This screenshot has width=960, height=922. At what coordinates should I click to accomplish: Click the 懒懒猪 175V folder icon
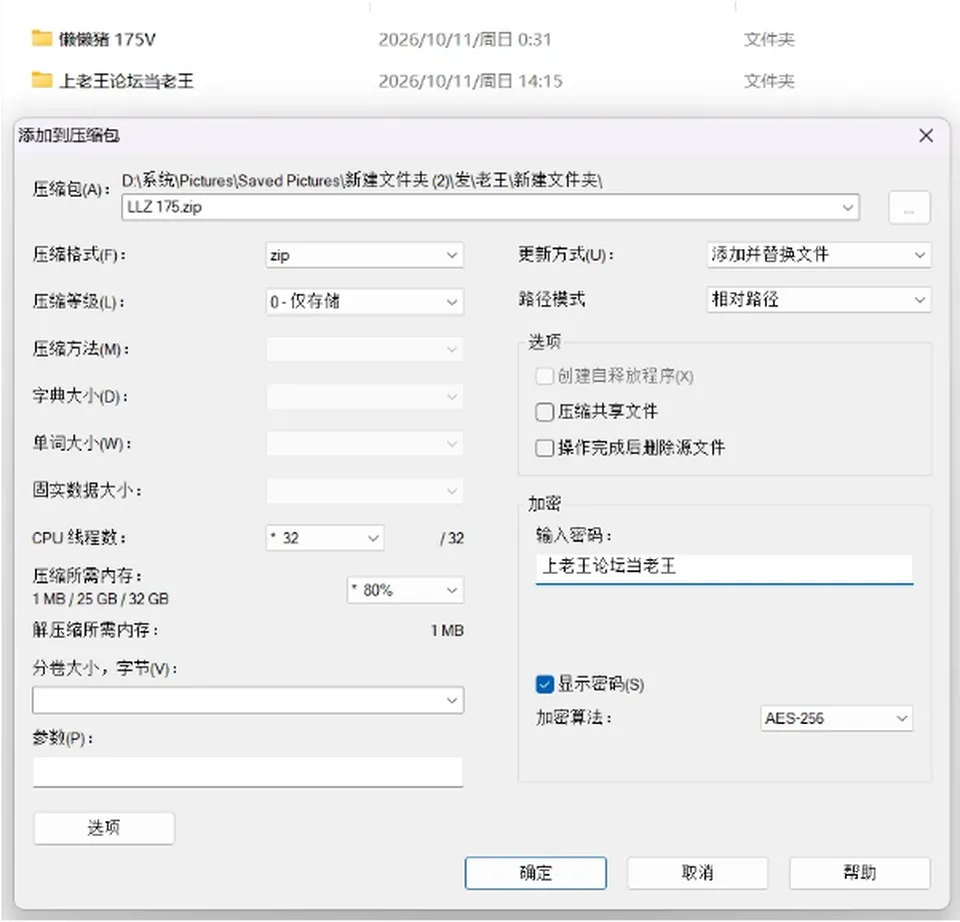tap(42, 39)
